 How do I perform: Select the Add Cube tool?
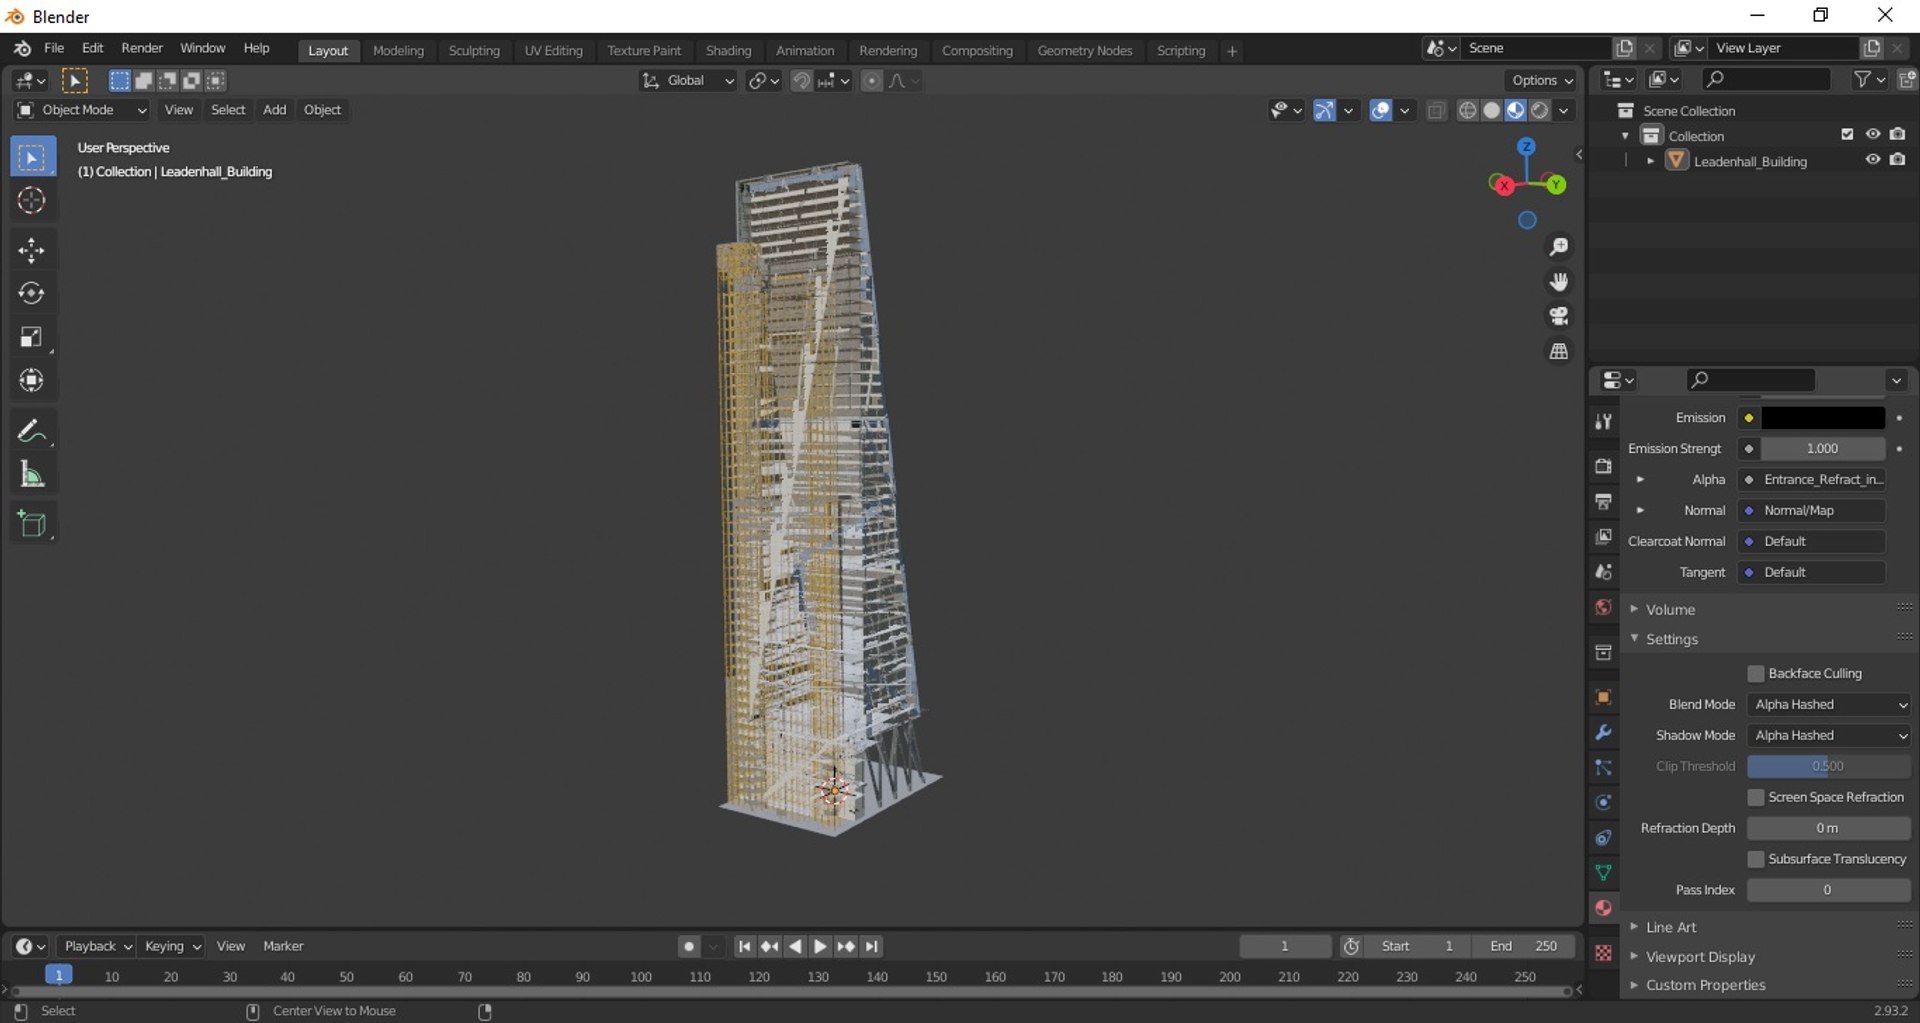32,524
